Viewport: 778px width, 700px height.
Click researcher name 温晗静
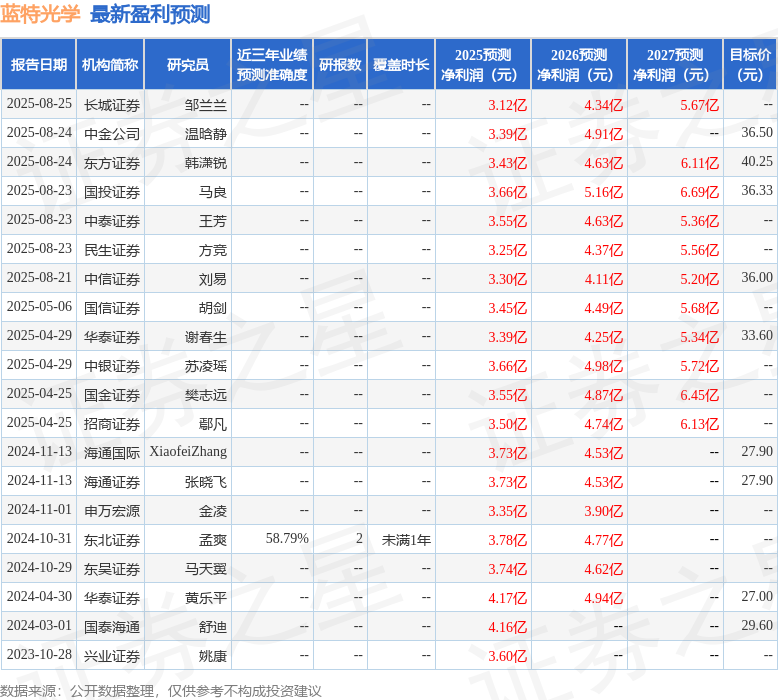pos(205,134)
